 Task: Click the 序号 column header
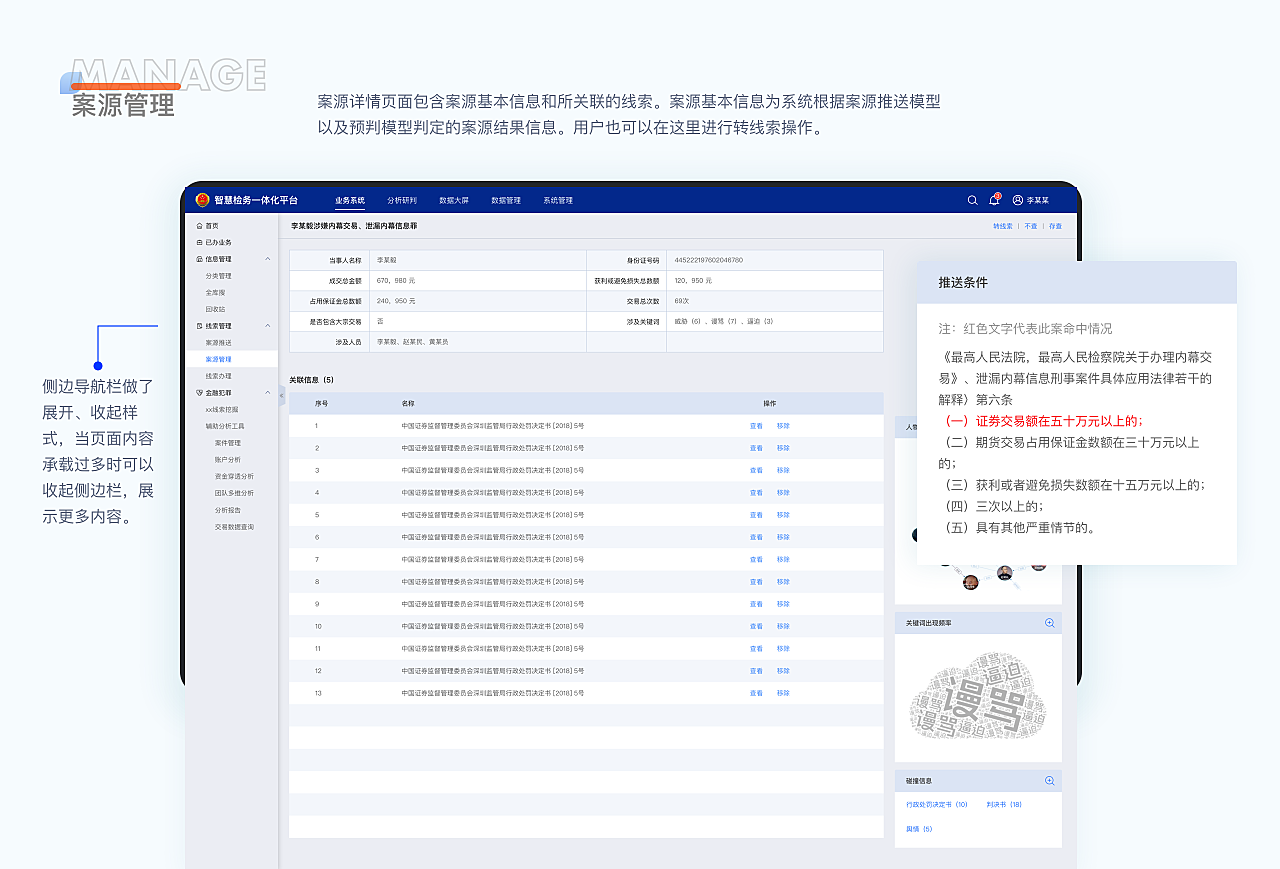321,403
